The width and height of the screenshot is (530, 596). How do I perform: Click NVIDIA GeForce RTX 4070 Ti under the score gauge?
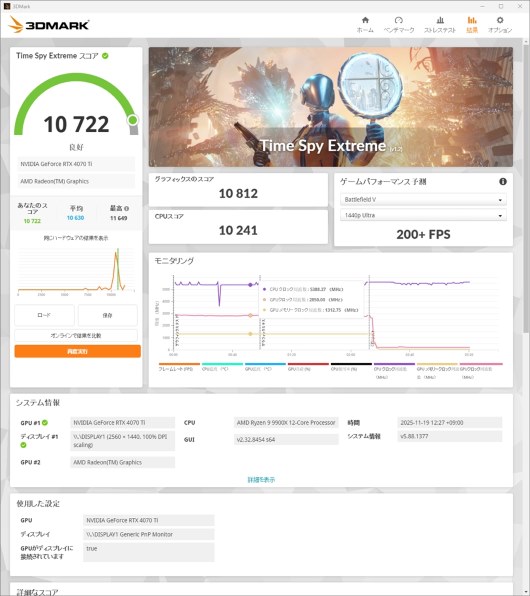(76, 164)
